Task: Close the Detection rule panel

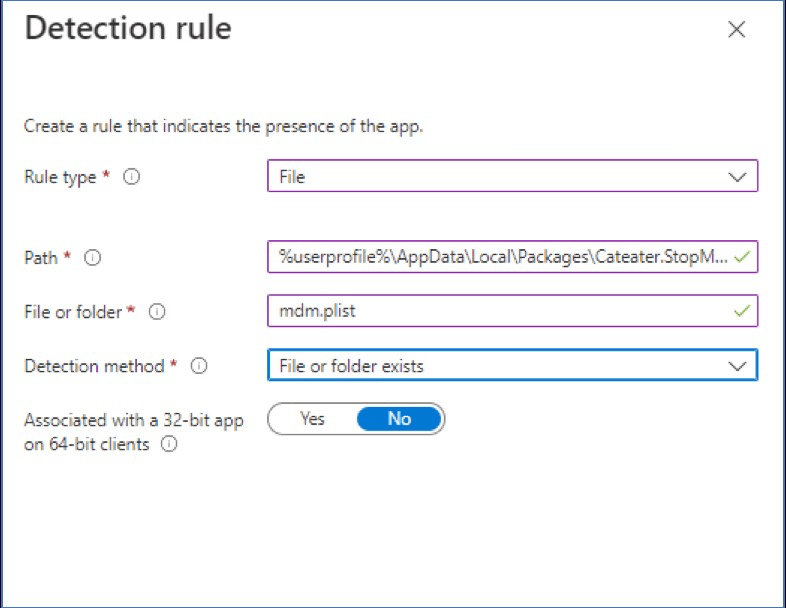Action: 737,30
